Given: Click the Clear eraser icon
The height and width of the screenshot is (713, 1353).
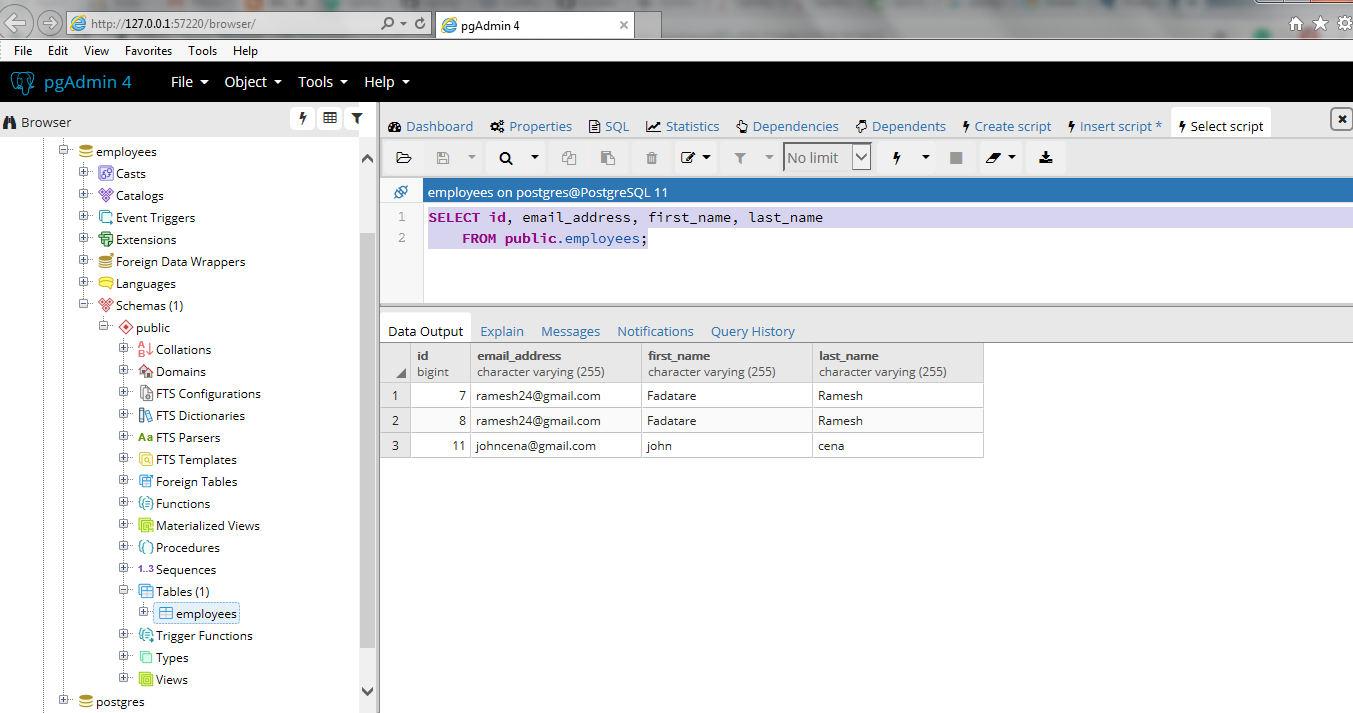Looking at the screenshot, I should (x=993, y=158).
